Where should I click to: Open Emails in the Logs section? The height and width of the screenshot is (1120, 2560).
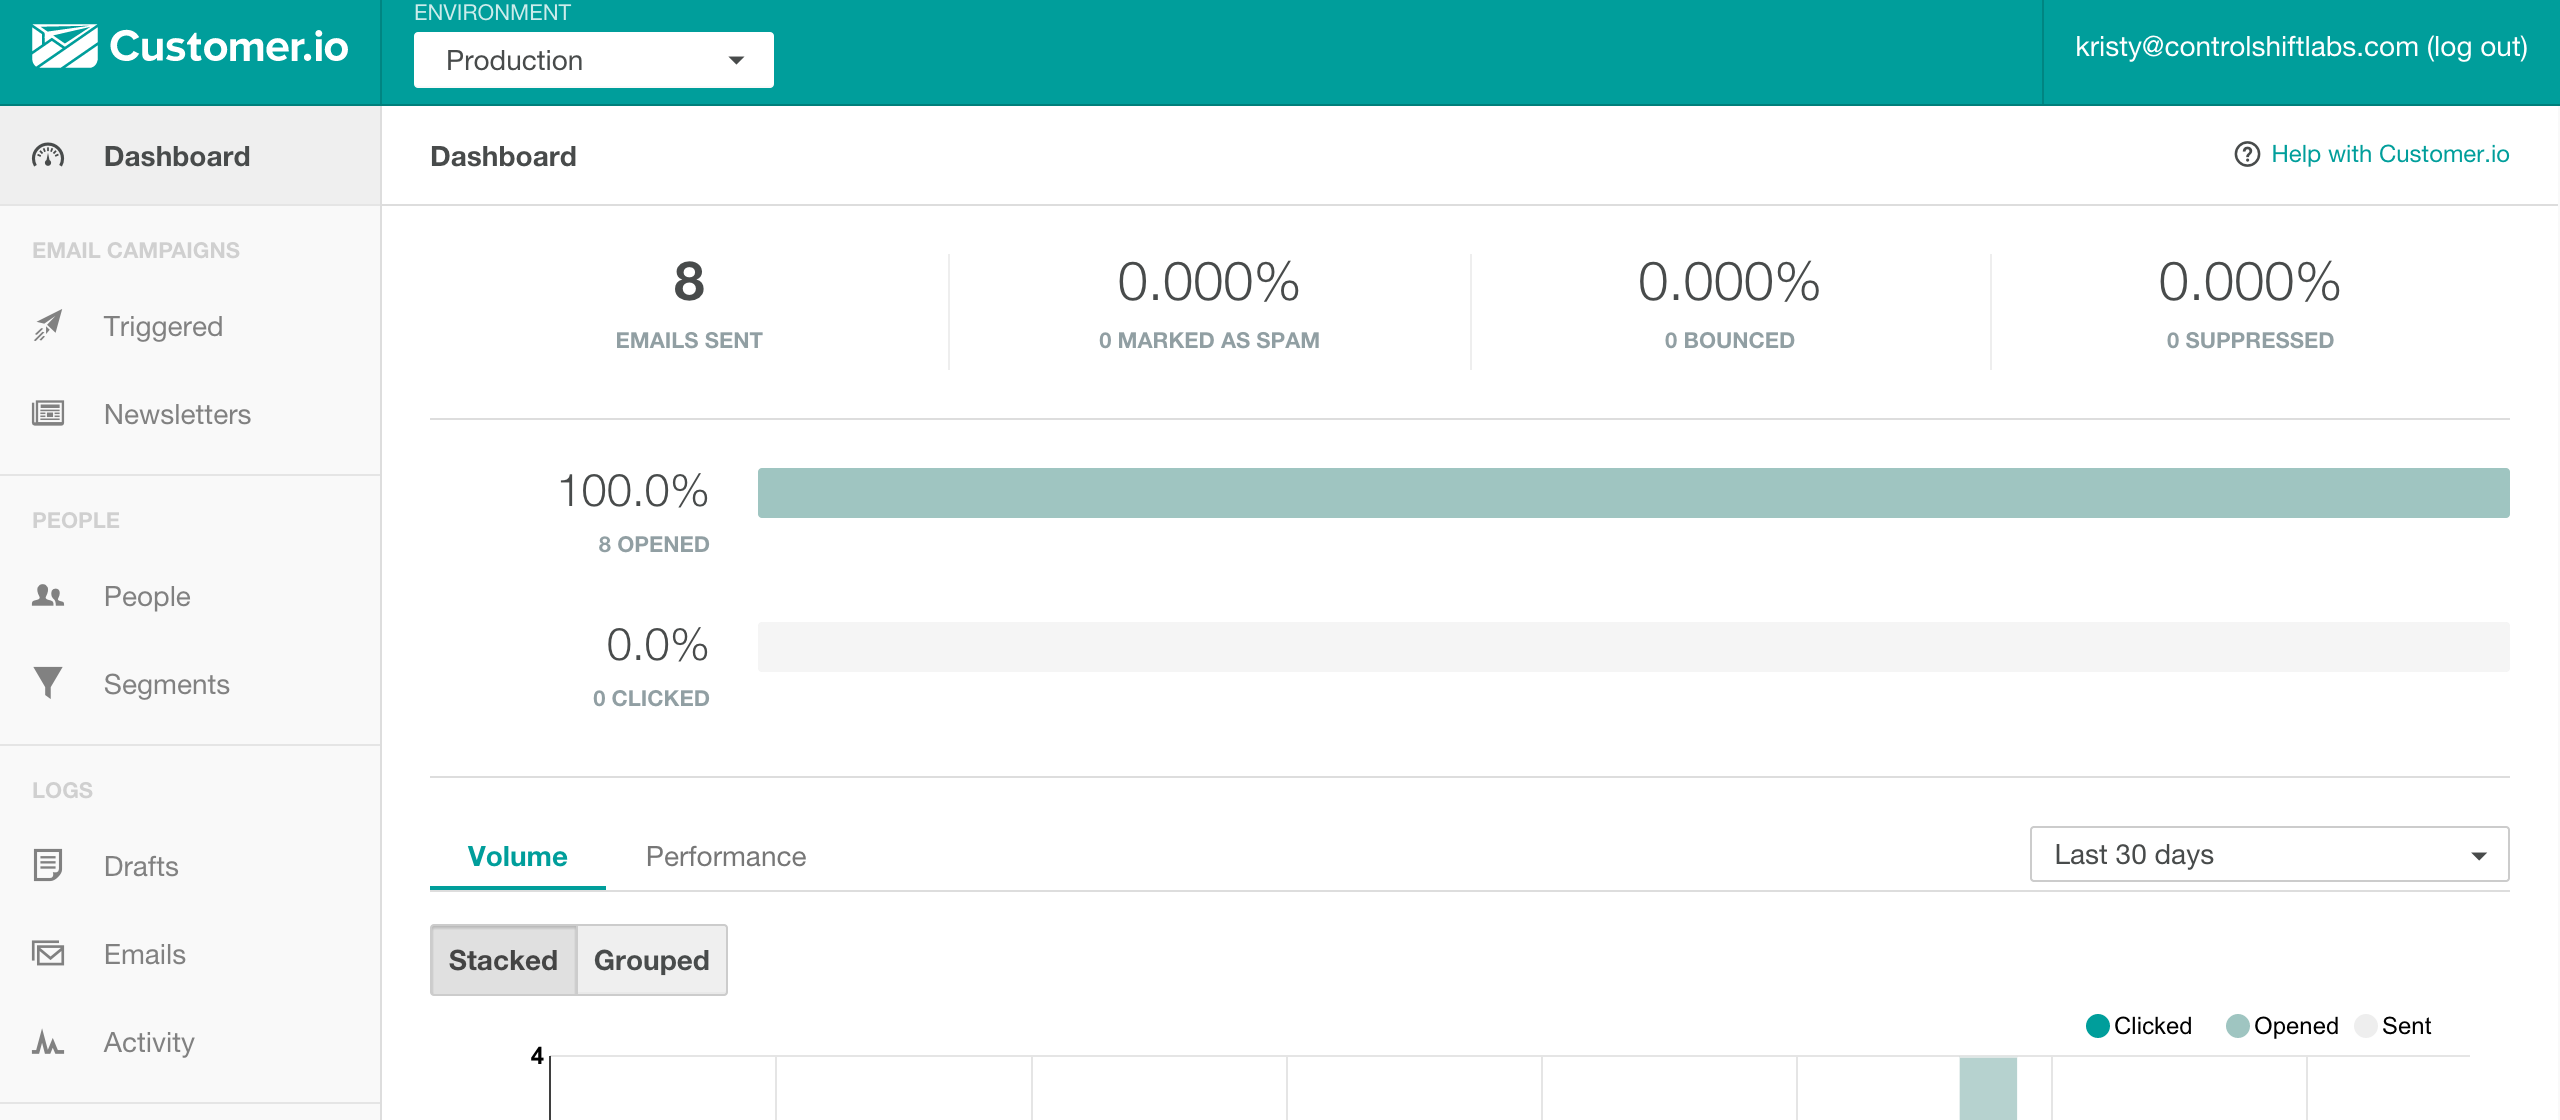click(x=190, y=954)
